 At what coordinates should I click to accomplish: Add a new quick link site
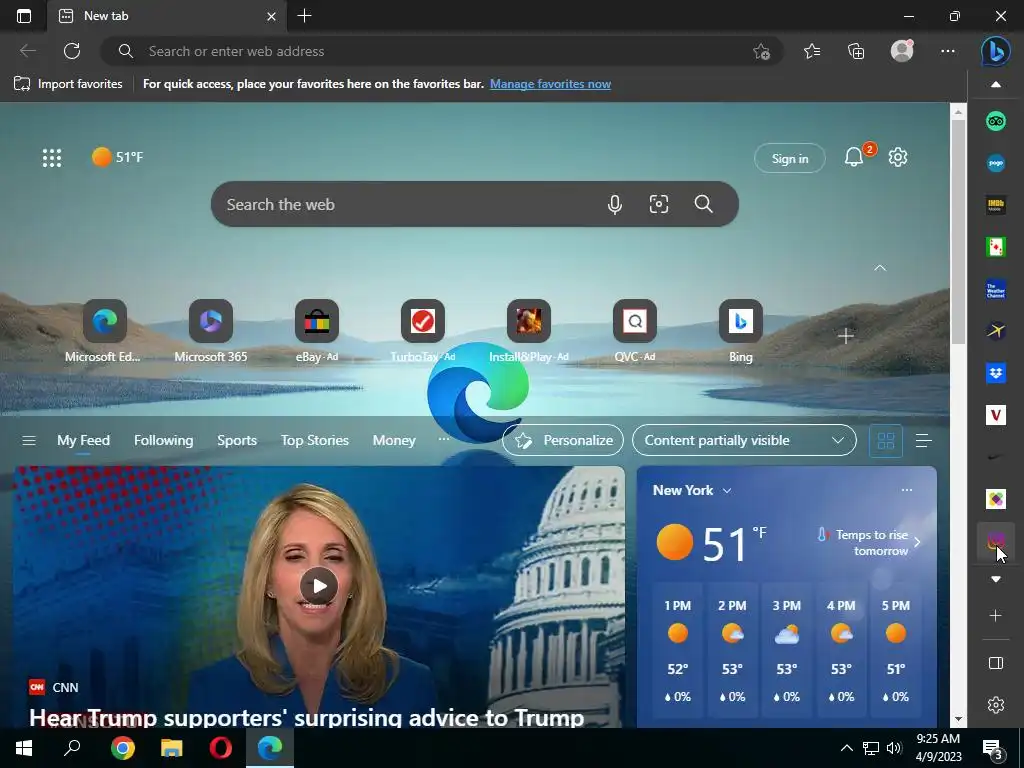click(x=846, y=336)
